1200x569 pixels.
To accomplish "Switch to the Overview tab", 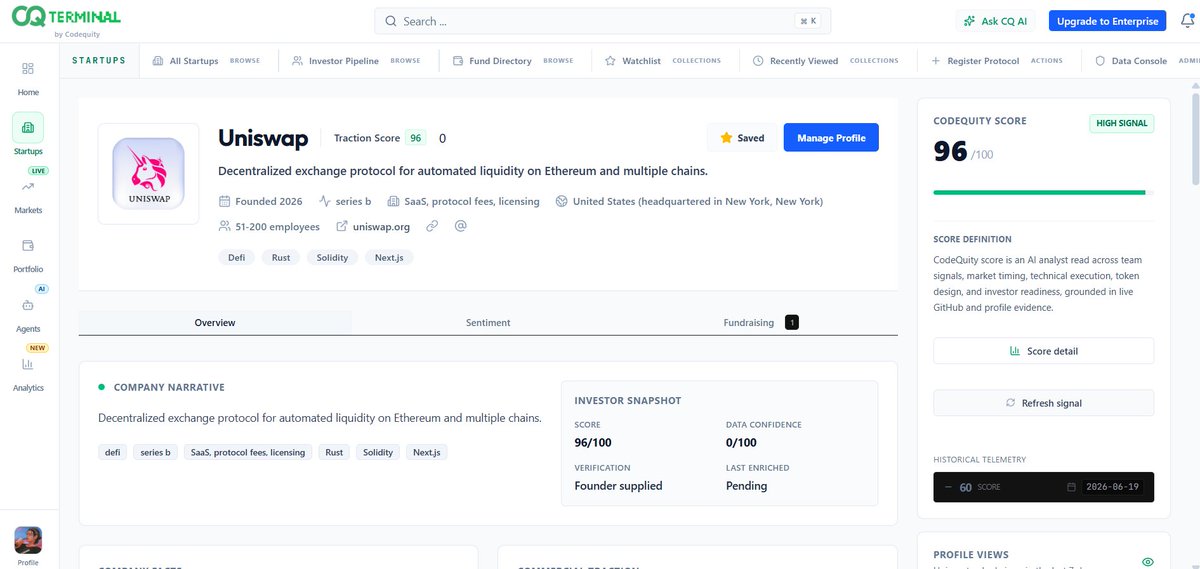I will (215, 322).
